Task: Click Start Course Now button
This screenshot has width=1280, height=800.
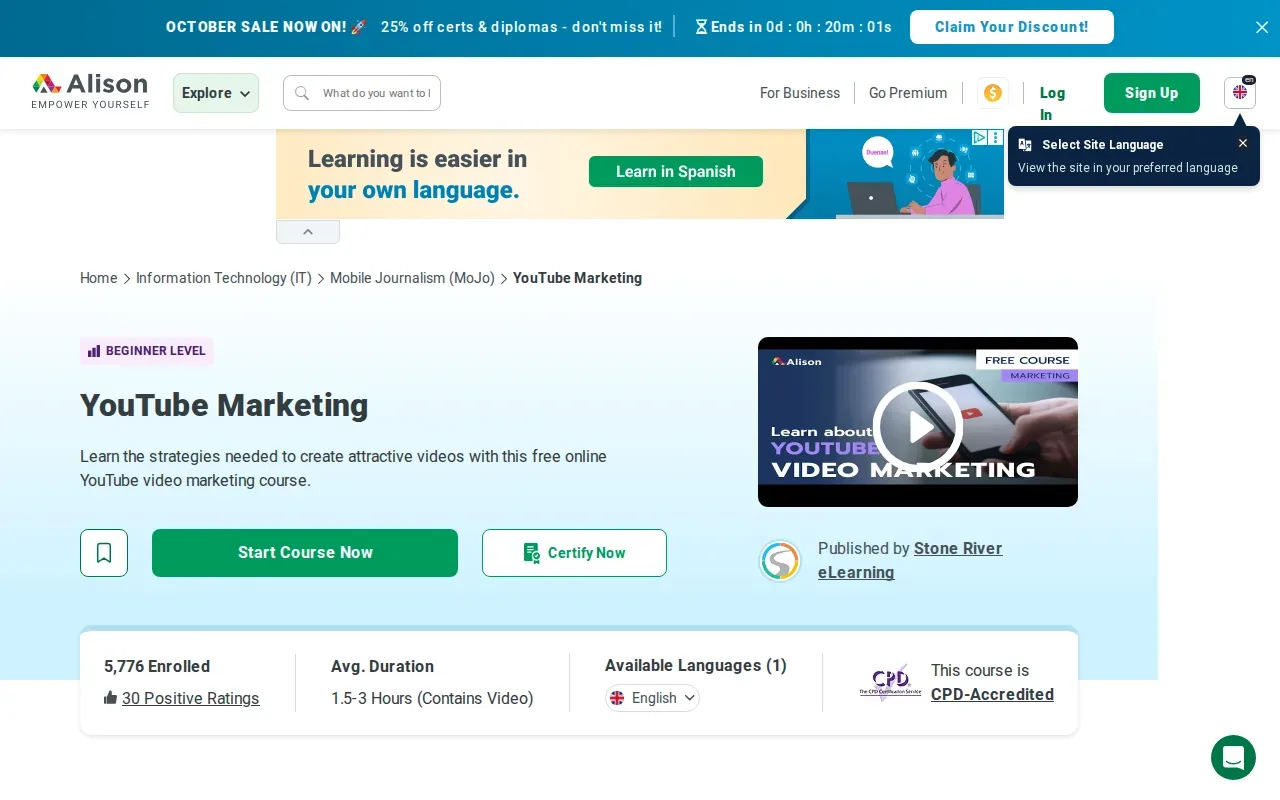Action: (305, 553)
